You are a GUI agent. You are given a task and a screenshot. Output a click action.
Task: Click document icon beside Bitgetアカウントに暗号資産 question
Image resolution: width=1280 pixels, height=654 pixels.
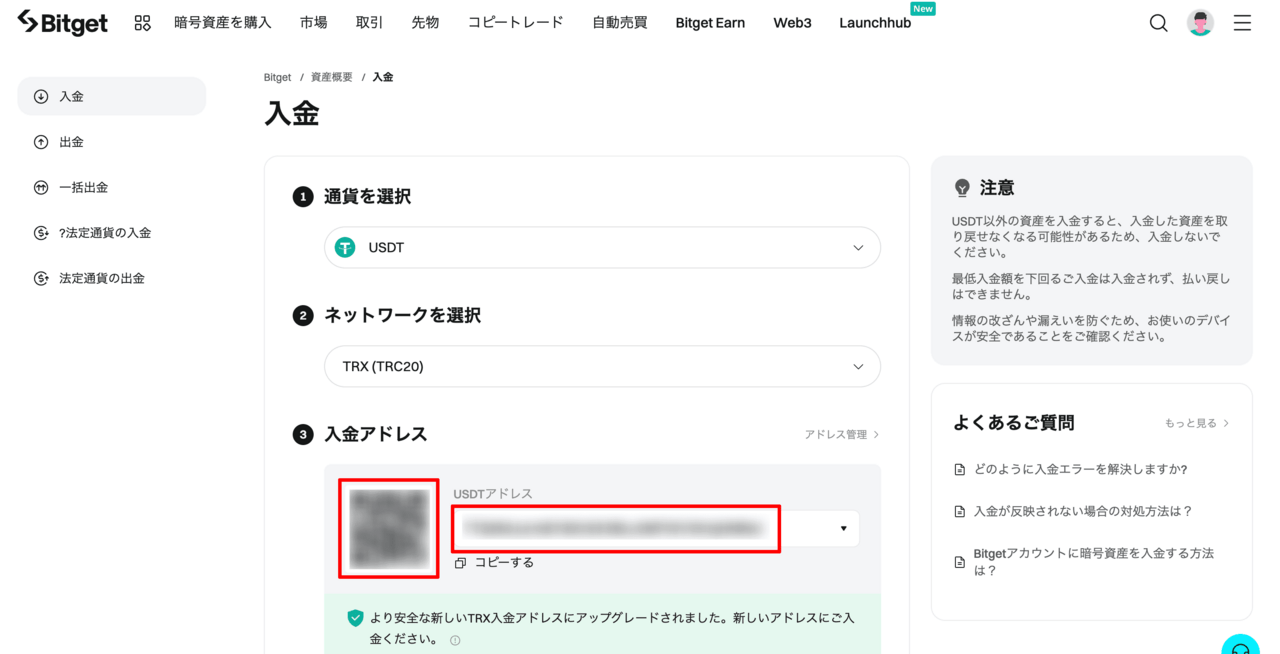(x=960, y=562)
